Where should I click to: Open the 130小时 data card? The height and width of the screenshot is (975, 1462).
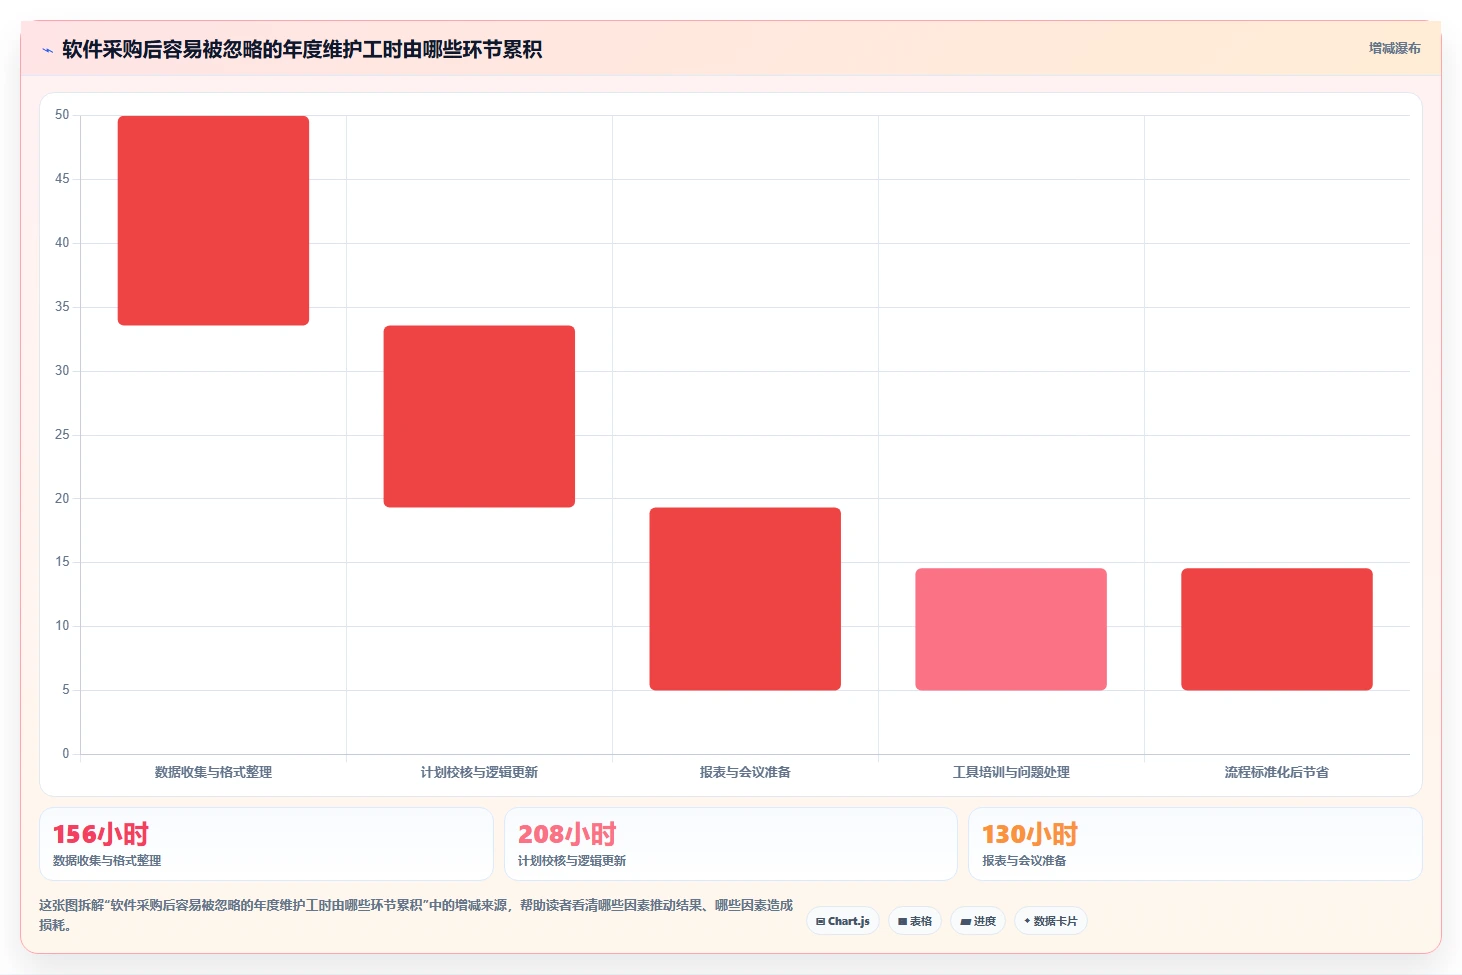1195,844
